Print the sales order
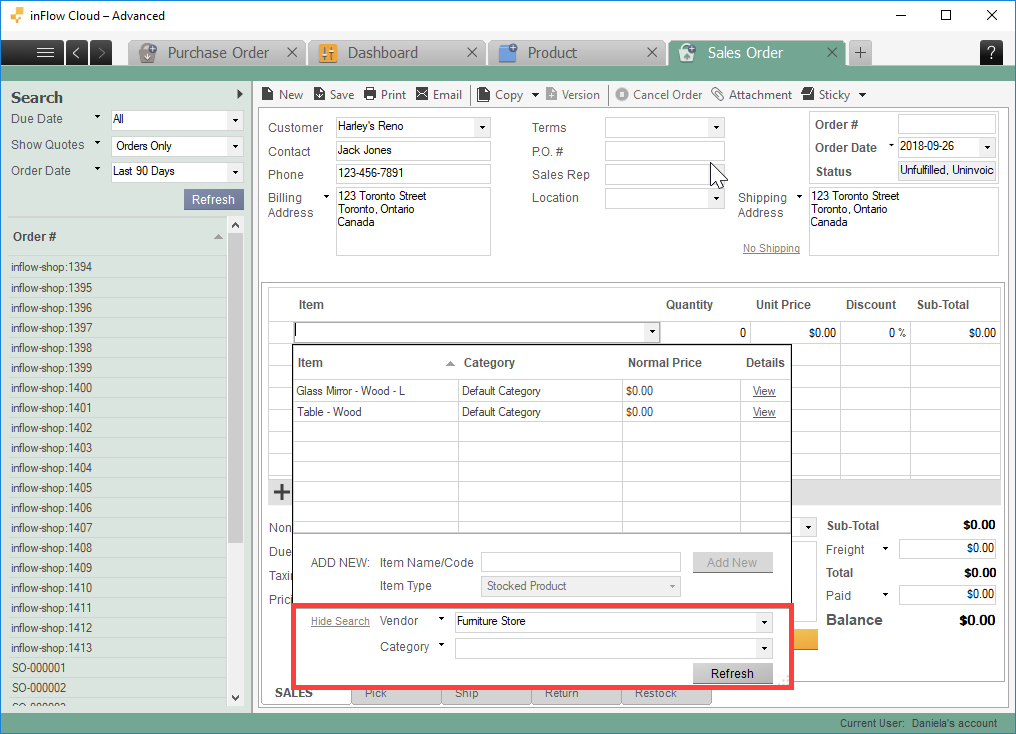Image resolution: width=1016 pixels, height=734 pixels. (x=384, y=94)
